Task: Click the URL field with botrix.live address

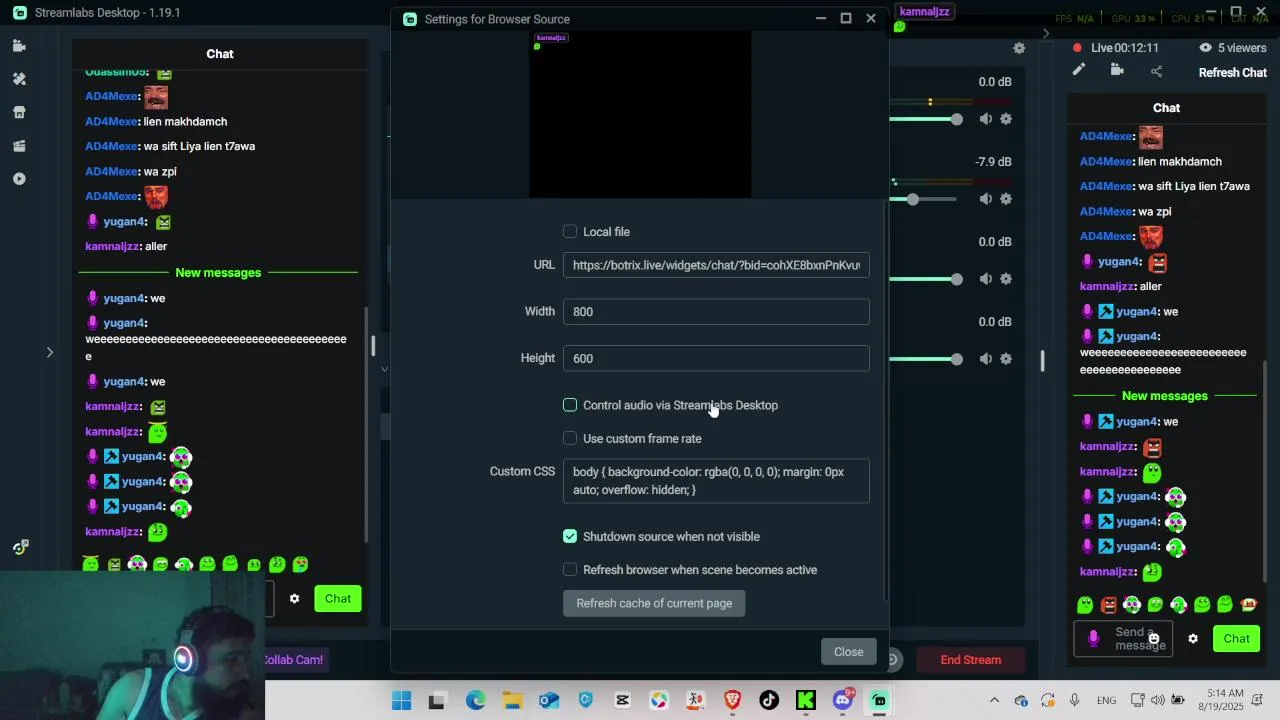Action: pos(716,265)
